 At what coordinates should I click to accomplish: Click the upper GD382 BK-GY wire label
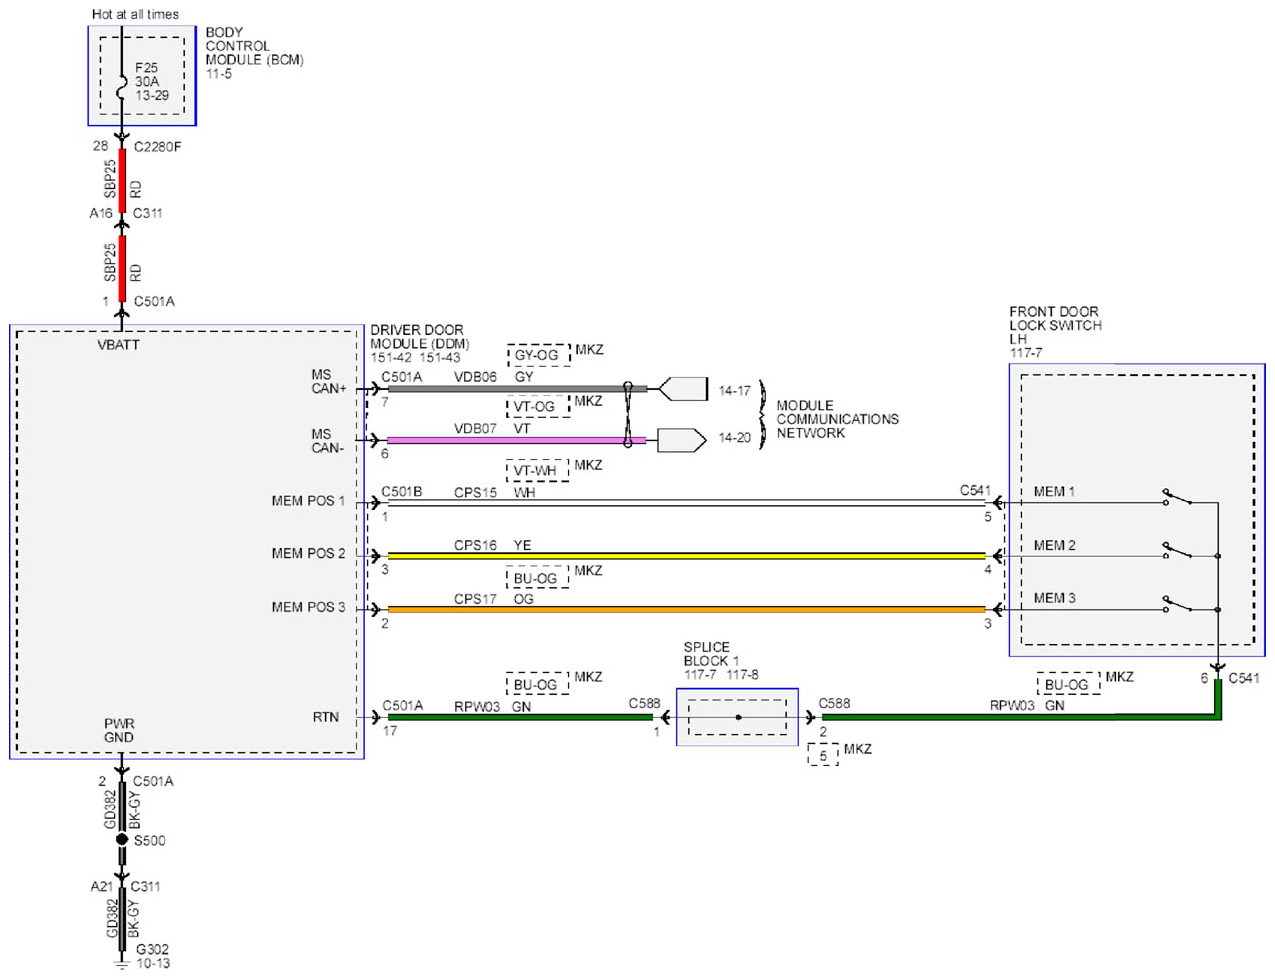[x=122, y=809]
